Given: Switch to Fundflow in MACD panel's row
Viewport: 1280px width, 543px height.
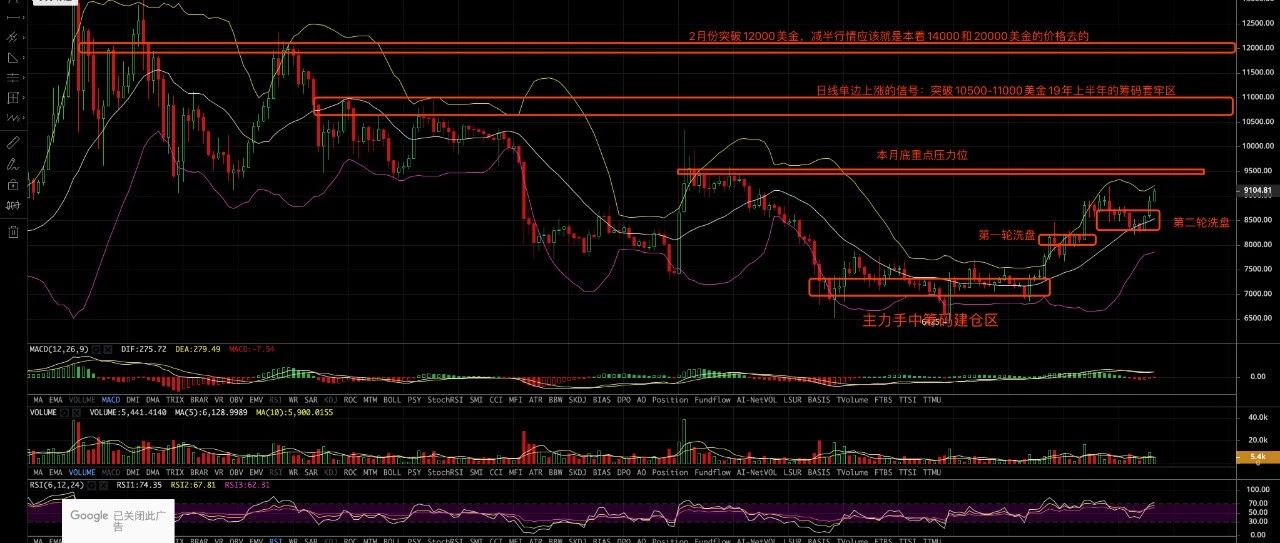Looking at the screenshot, I should (x=712, y=400).
